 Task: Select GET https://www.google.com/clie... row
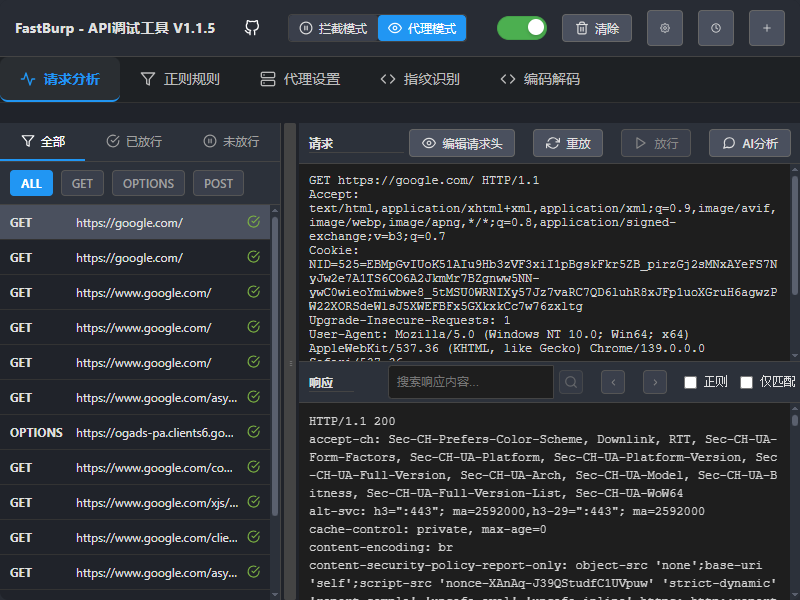[x=135, y=537]
